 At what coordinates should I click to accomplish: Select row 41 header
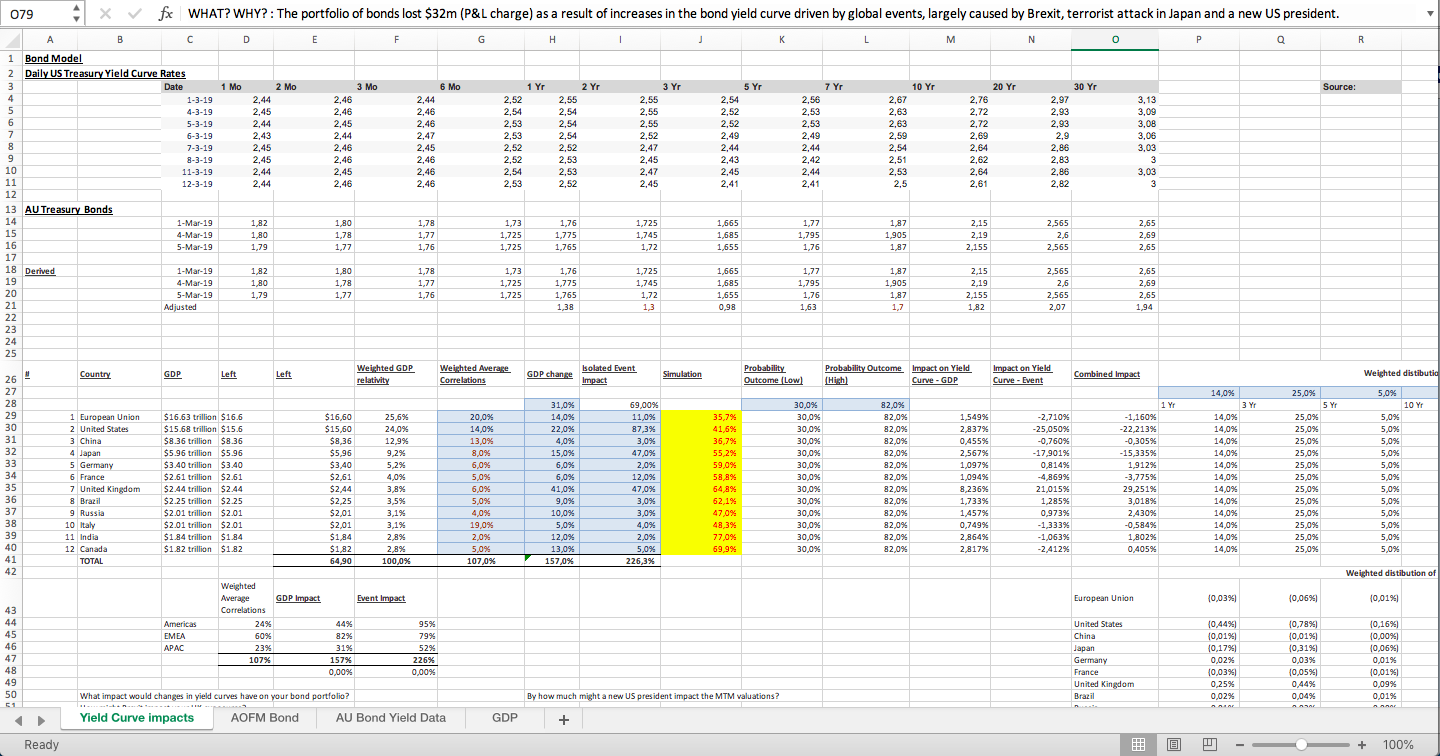tap(10, 561)
